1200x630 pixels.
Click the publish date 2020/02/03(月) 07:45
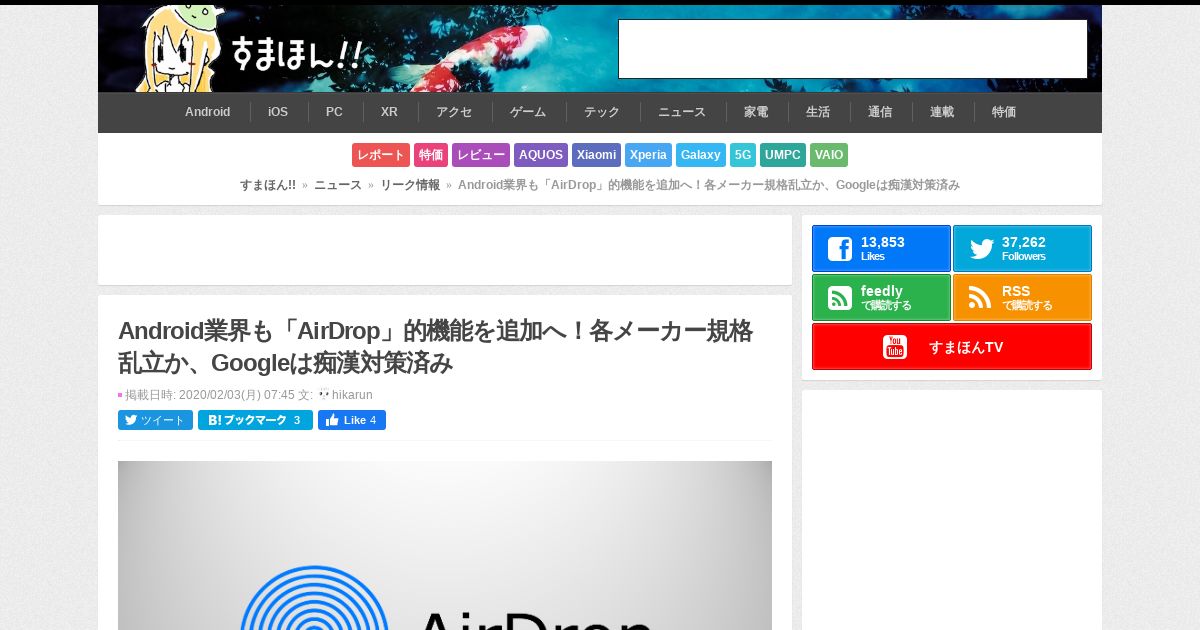click(237, 395)
